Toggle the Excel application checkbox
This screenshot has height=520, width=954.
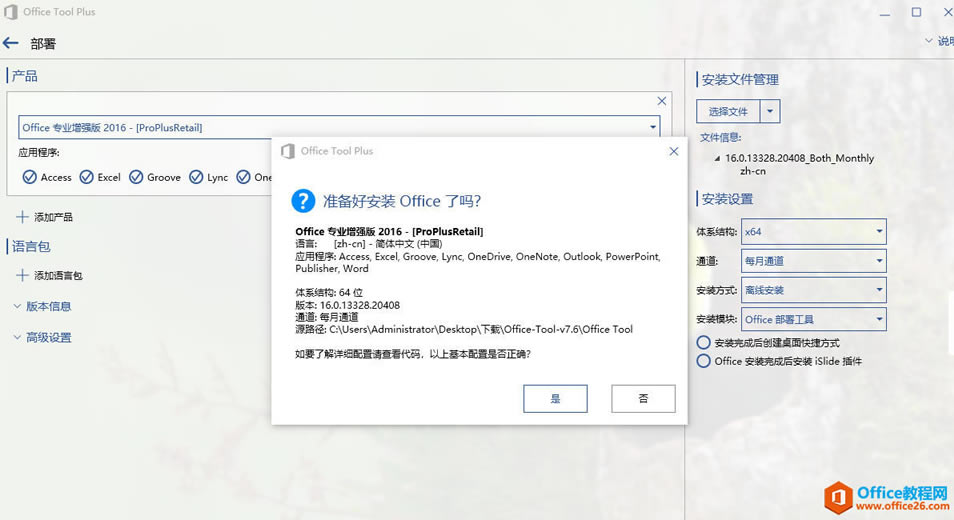86,177
